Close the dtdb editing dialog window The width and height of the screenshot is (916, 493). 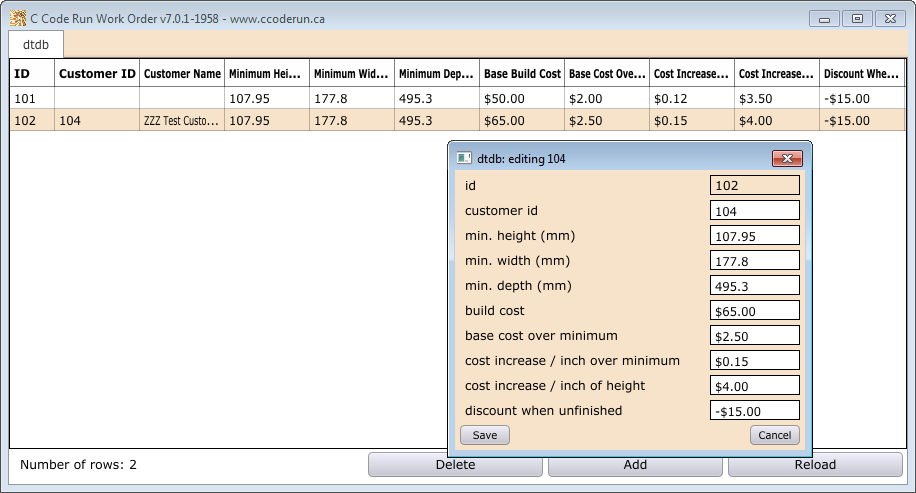point(787,158)
